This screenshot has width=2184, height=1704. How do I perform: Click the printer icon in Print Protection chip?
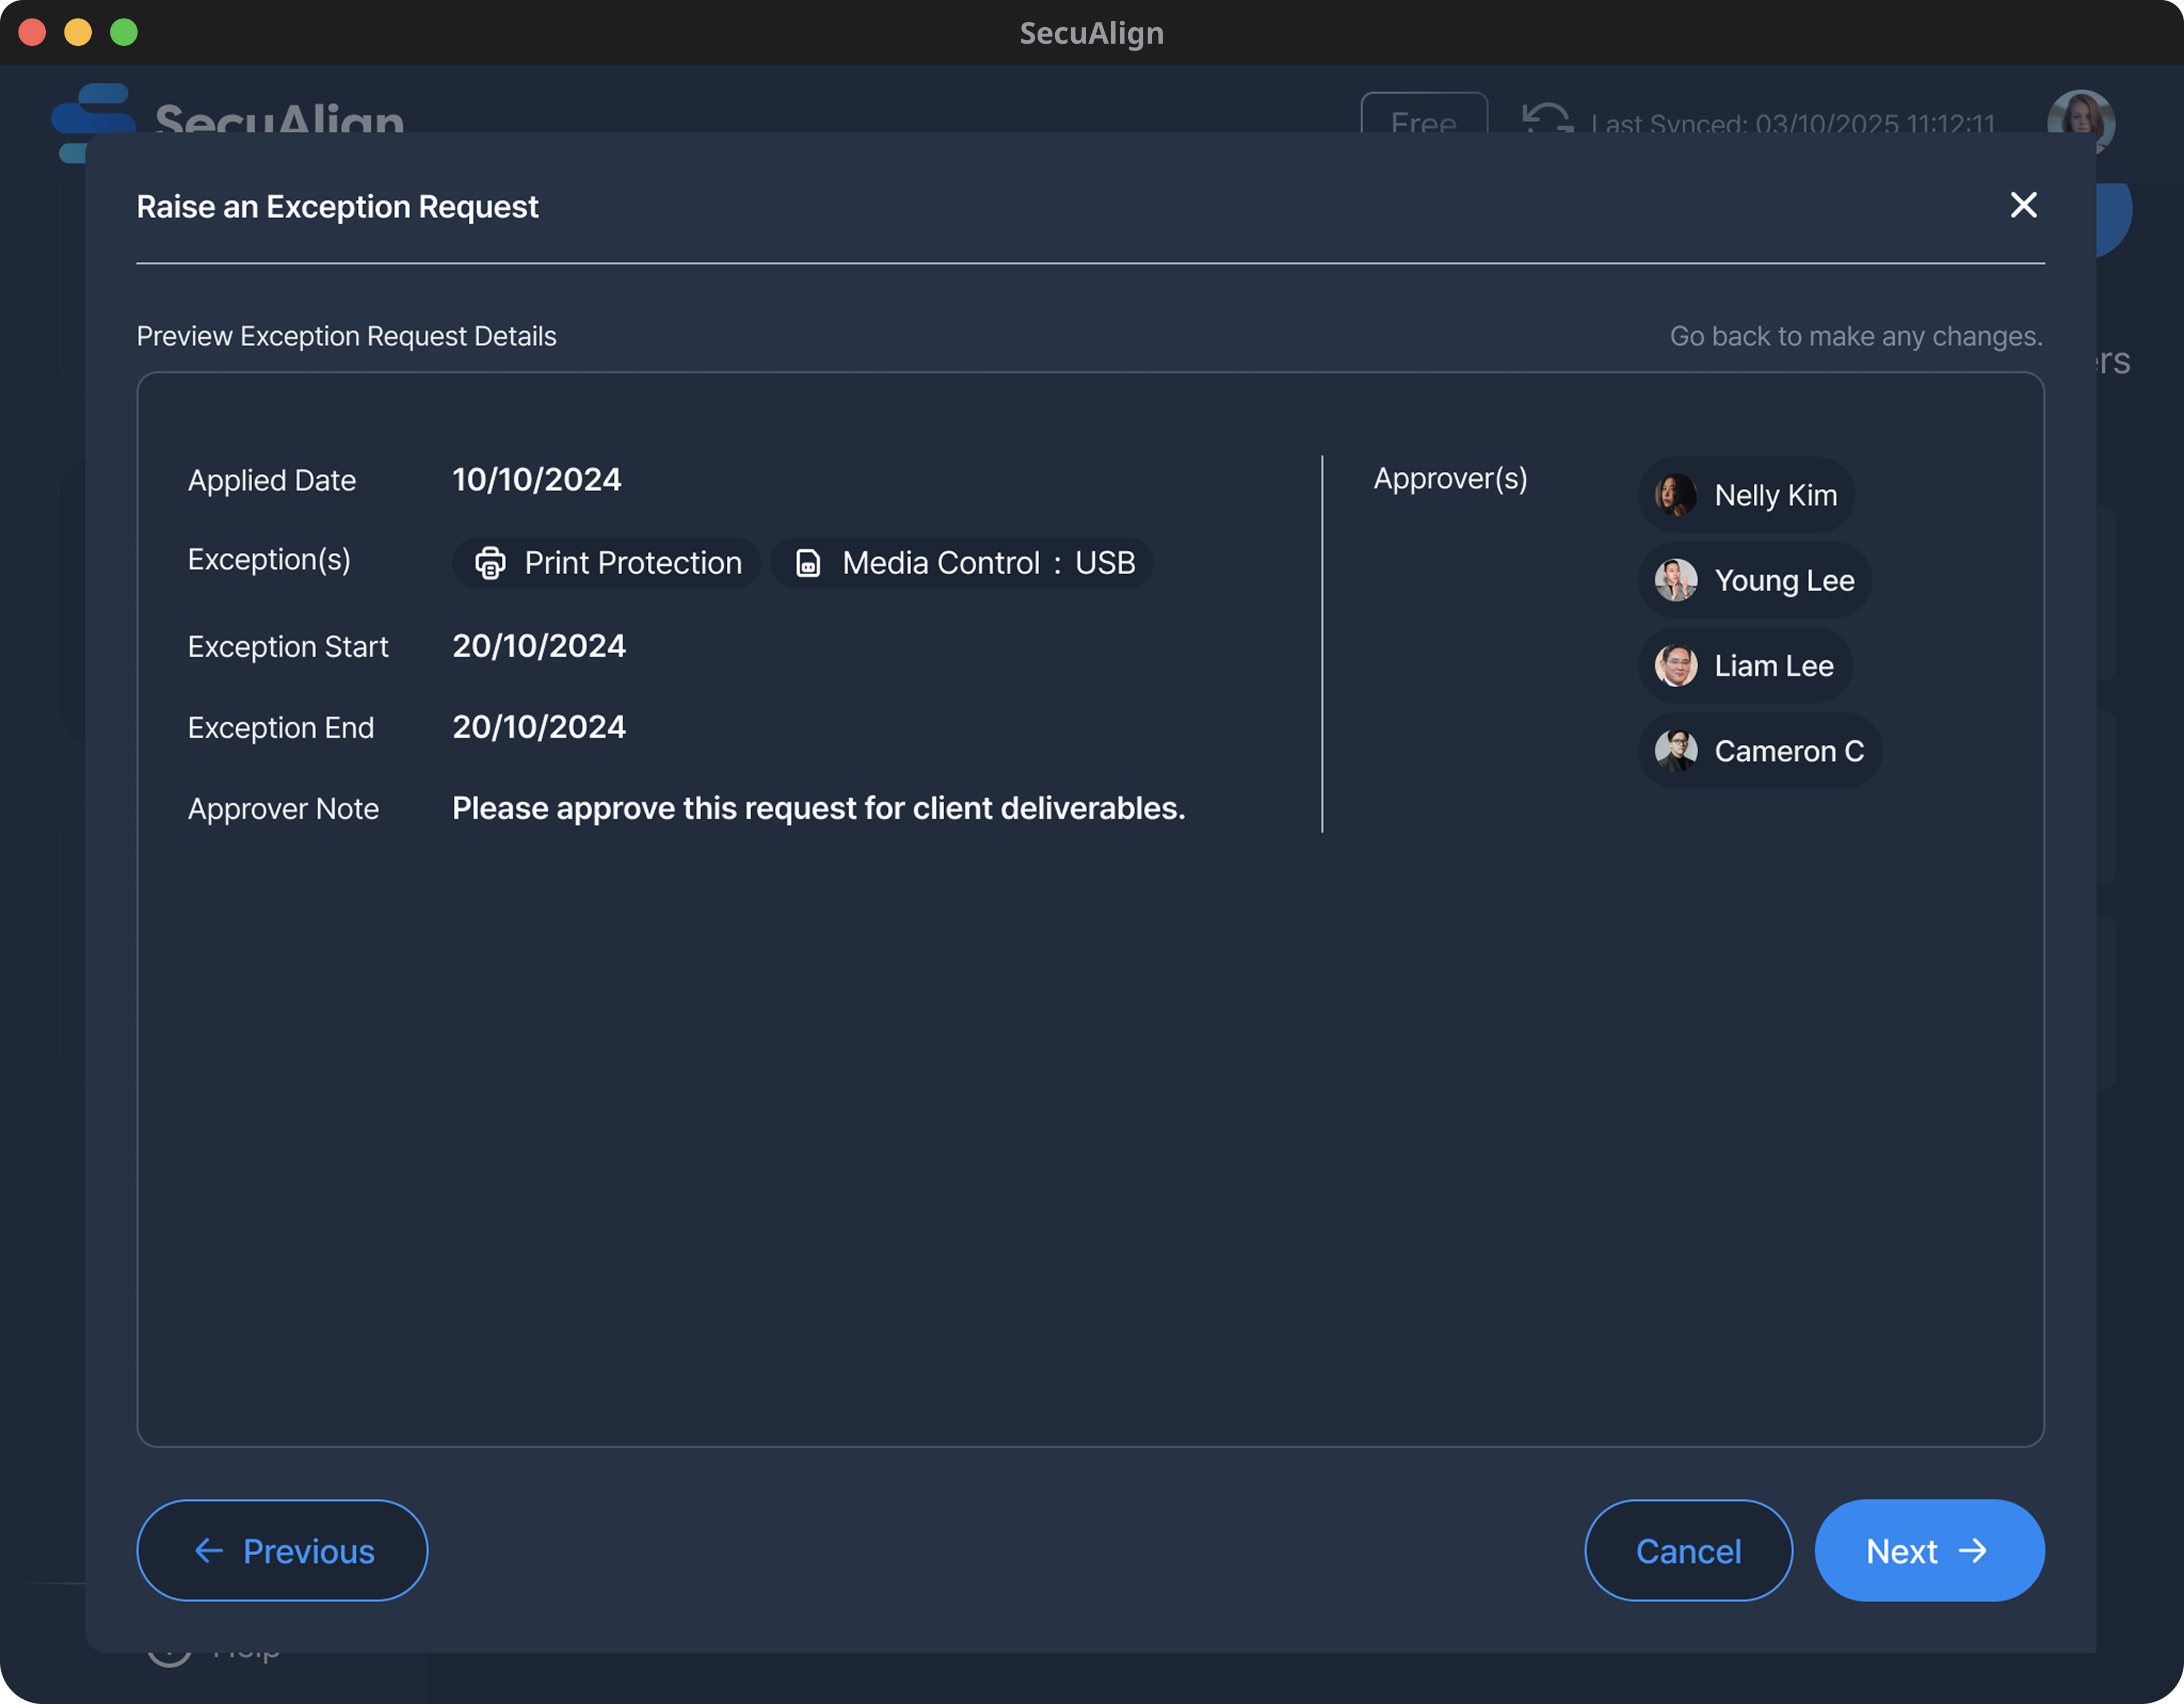[490, 563]
